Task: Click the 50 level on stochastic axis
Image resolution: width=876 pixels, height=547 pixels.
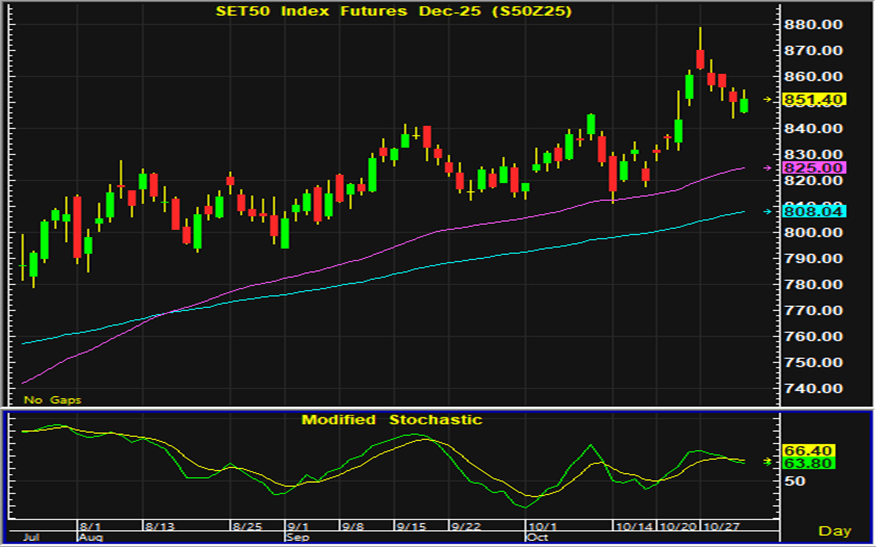Action: (795, 482)
